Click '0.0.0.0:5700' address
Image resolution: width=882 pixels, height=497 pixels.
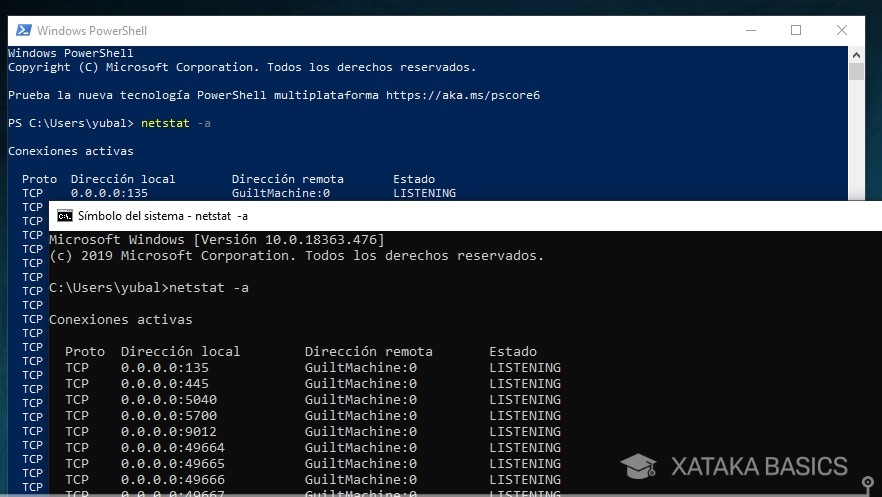pos(169,415)
